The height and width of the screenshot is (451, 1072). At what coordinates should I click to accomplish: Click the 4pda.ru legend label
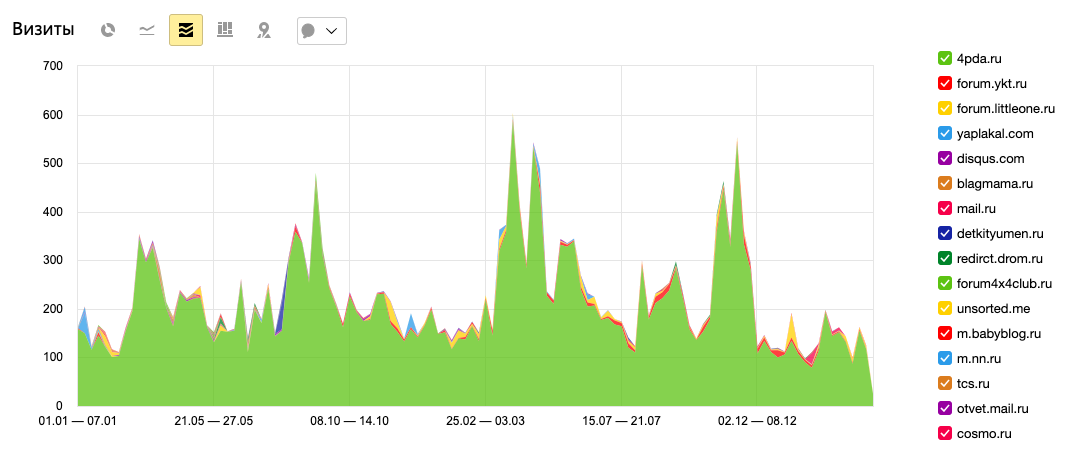(980, 59)
